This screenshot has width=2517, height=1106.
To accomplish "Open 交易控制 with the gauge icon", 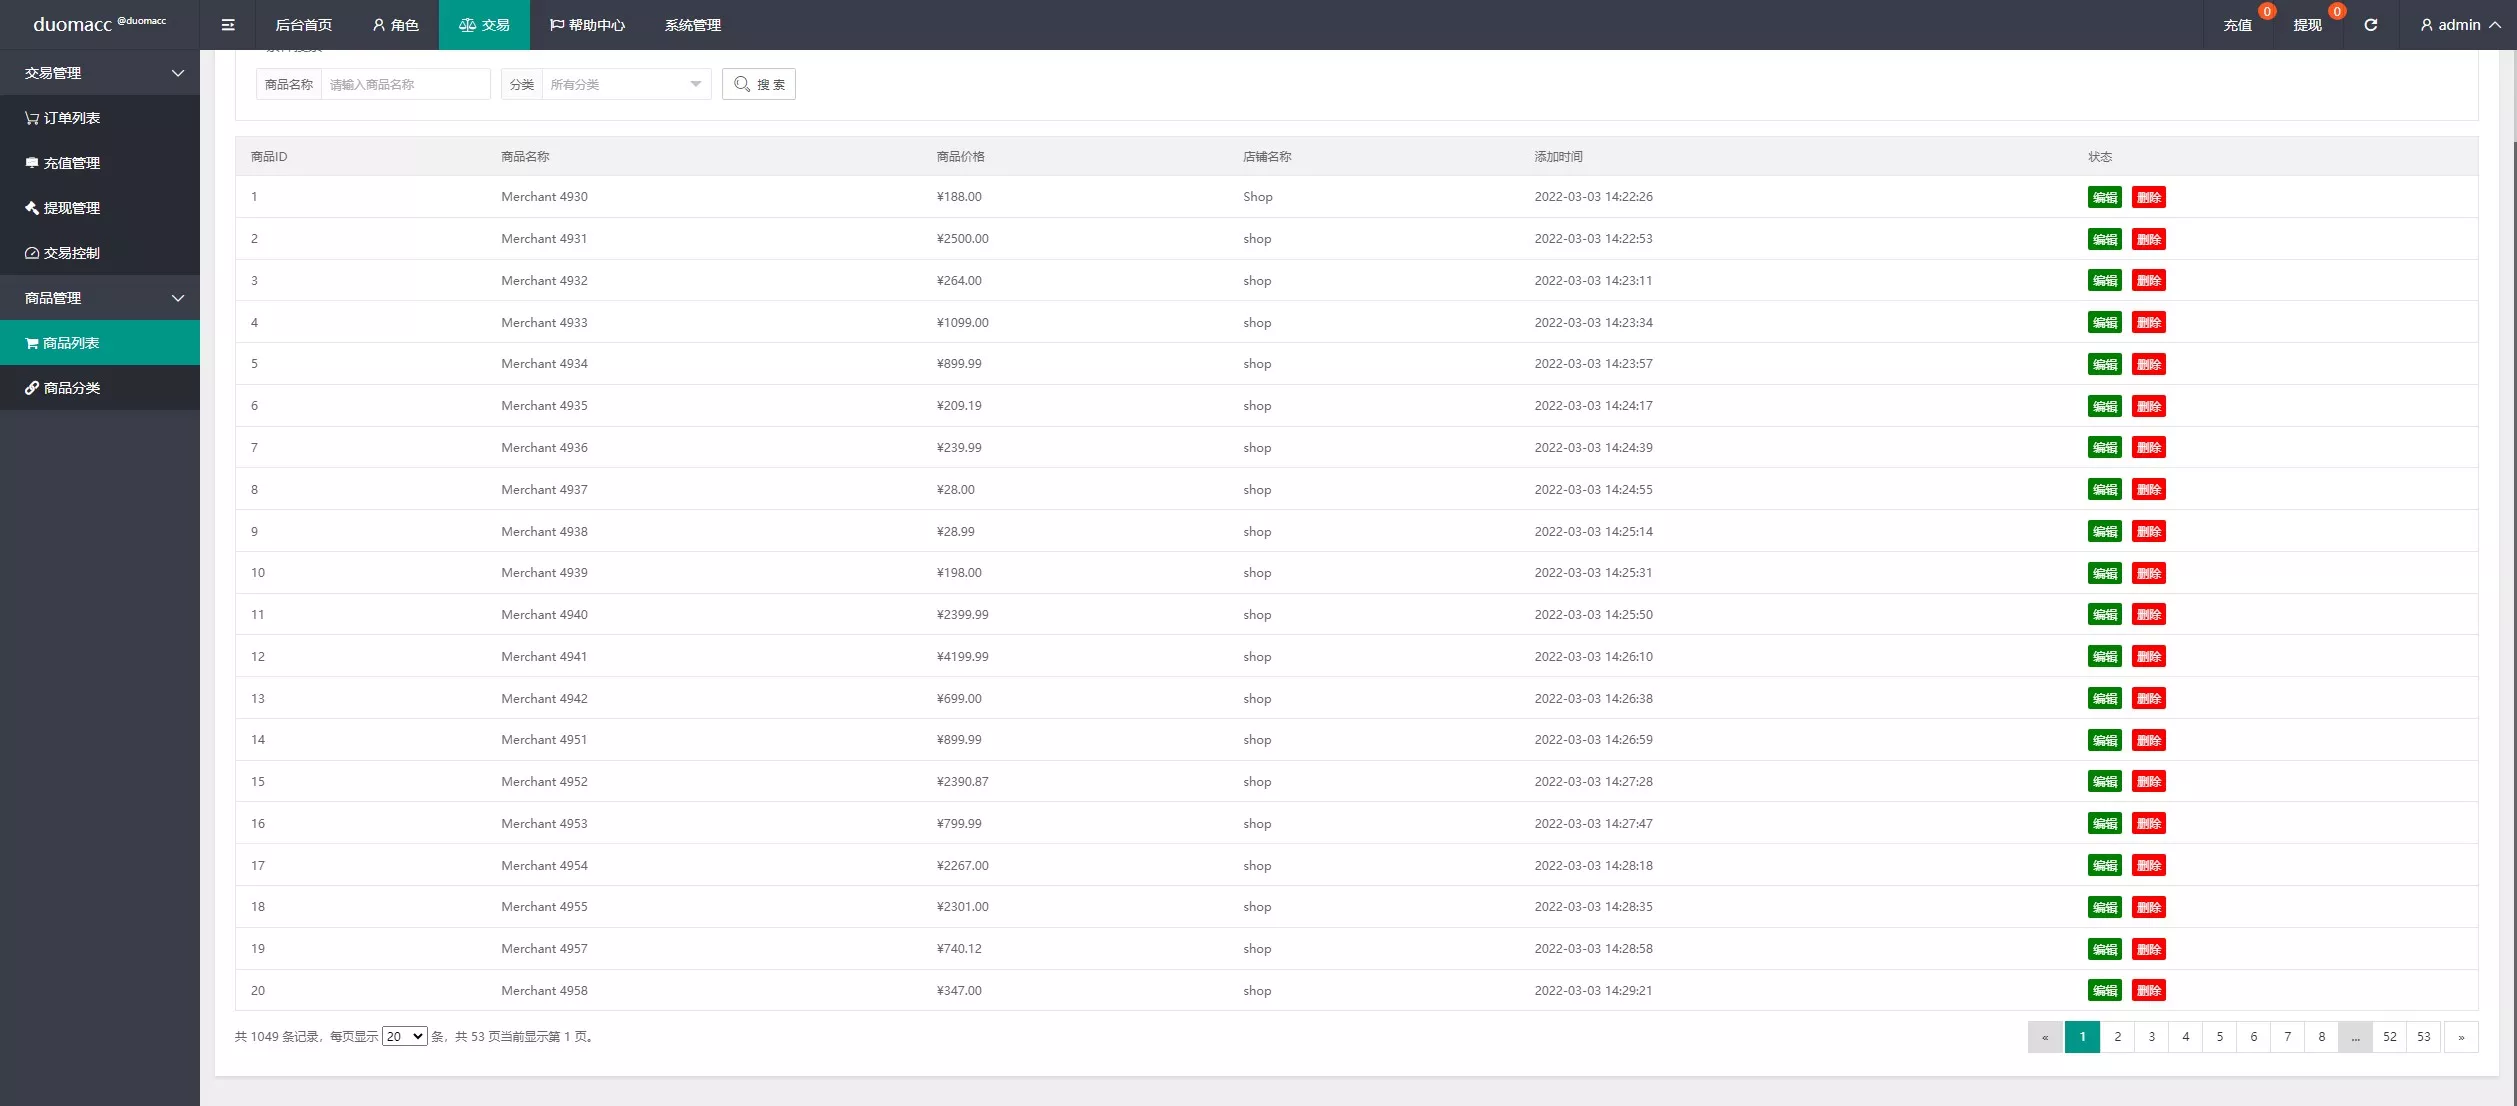I will click(63, 253).
